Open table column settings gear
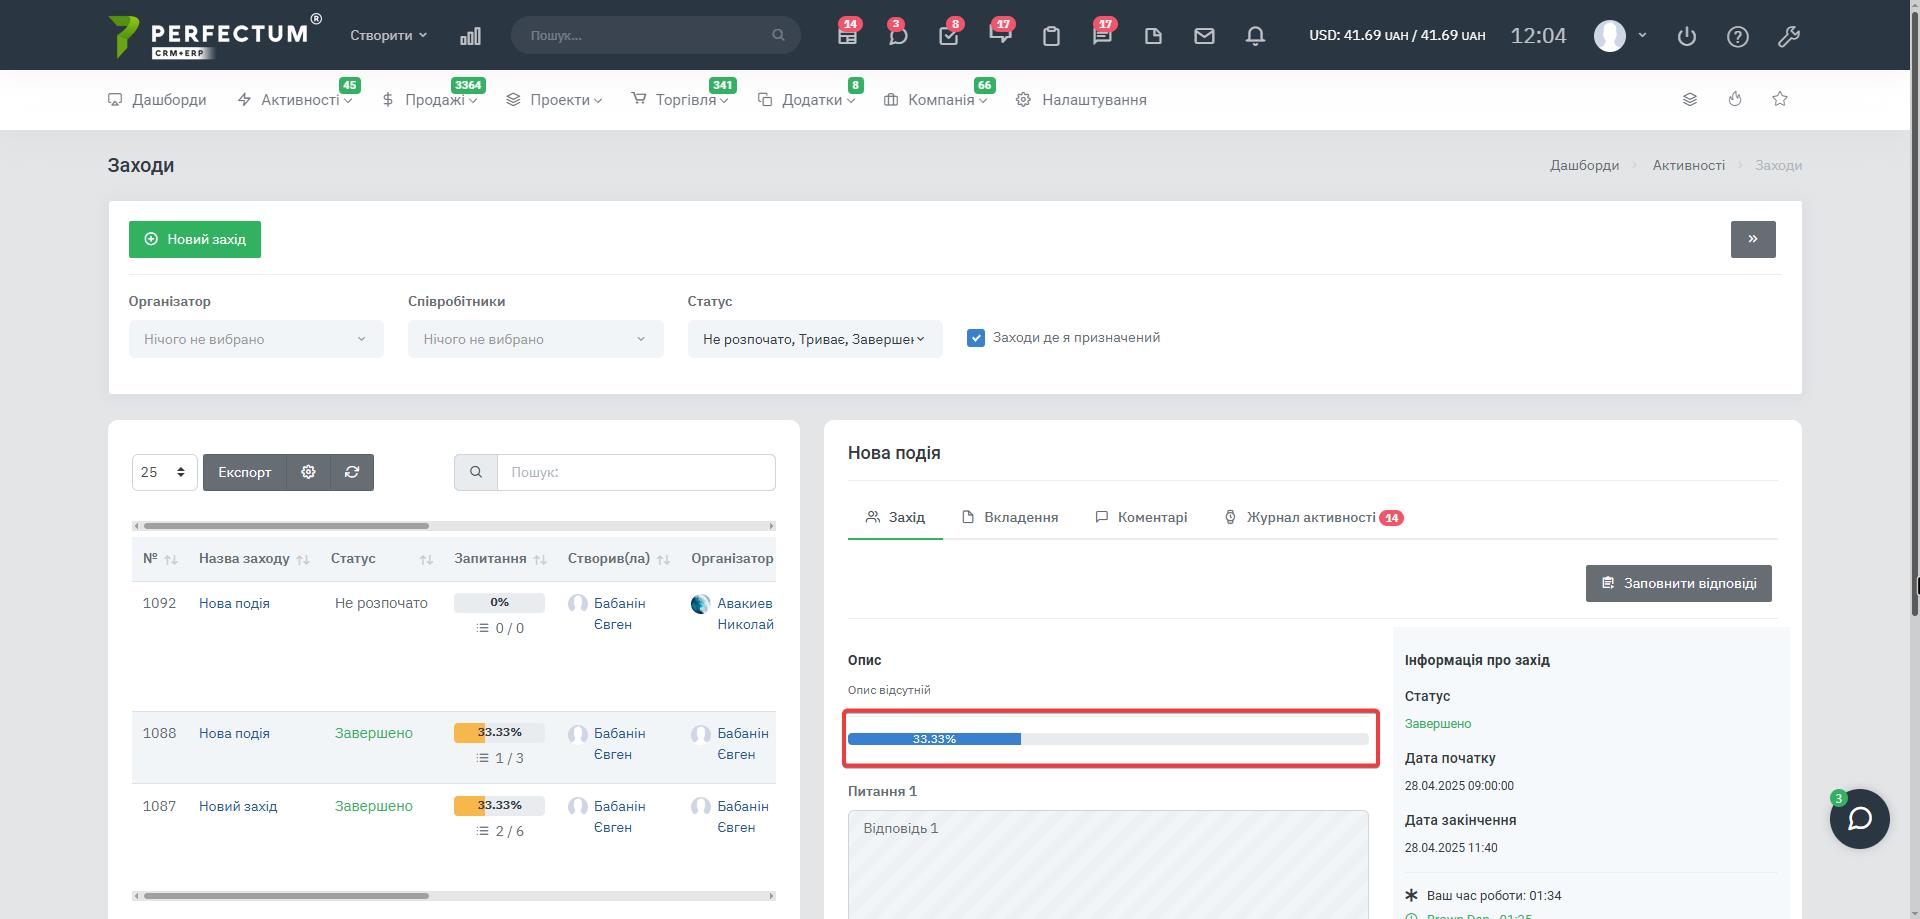Viewport: 1920px width, 919px height. coord(308,472)
